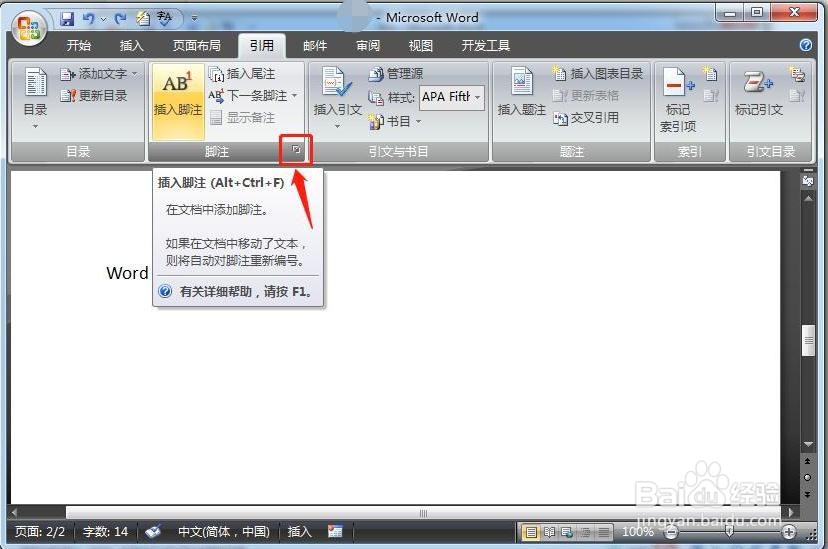Viewport: 828px width, 549px height.
Task: Switch to Web Layout view
Action: 567,532
